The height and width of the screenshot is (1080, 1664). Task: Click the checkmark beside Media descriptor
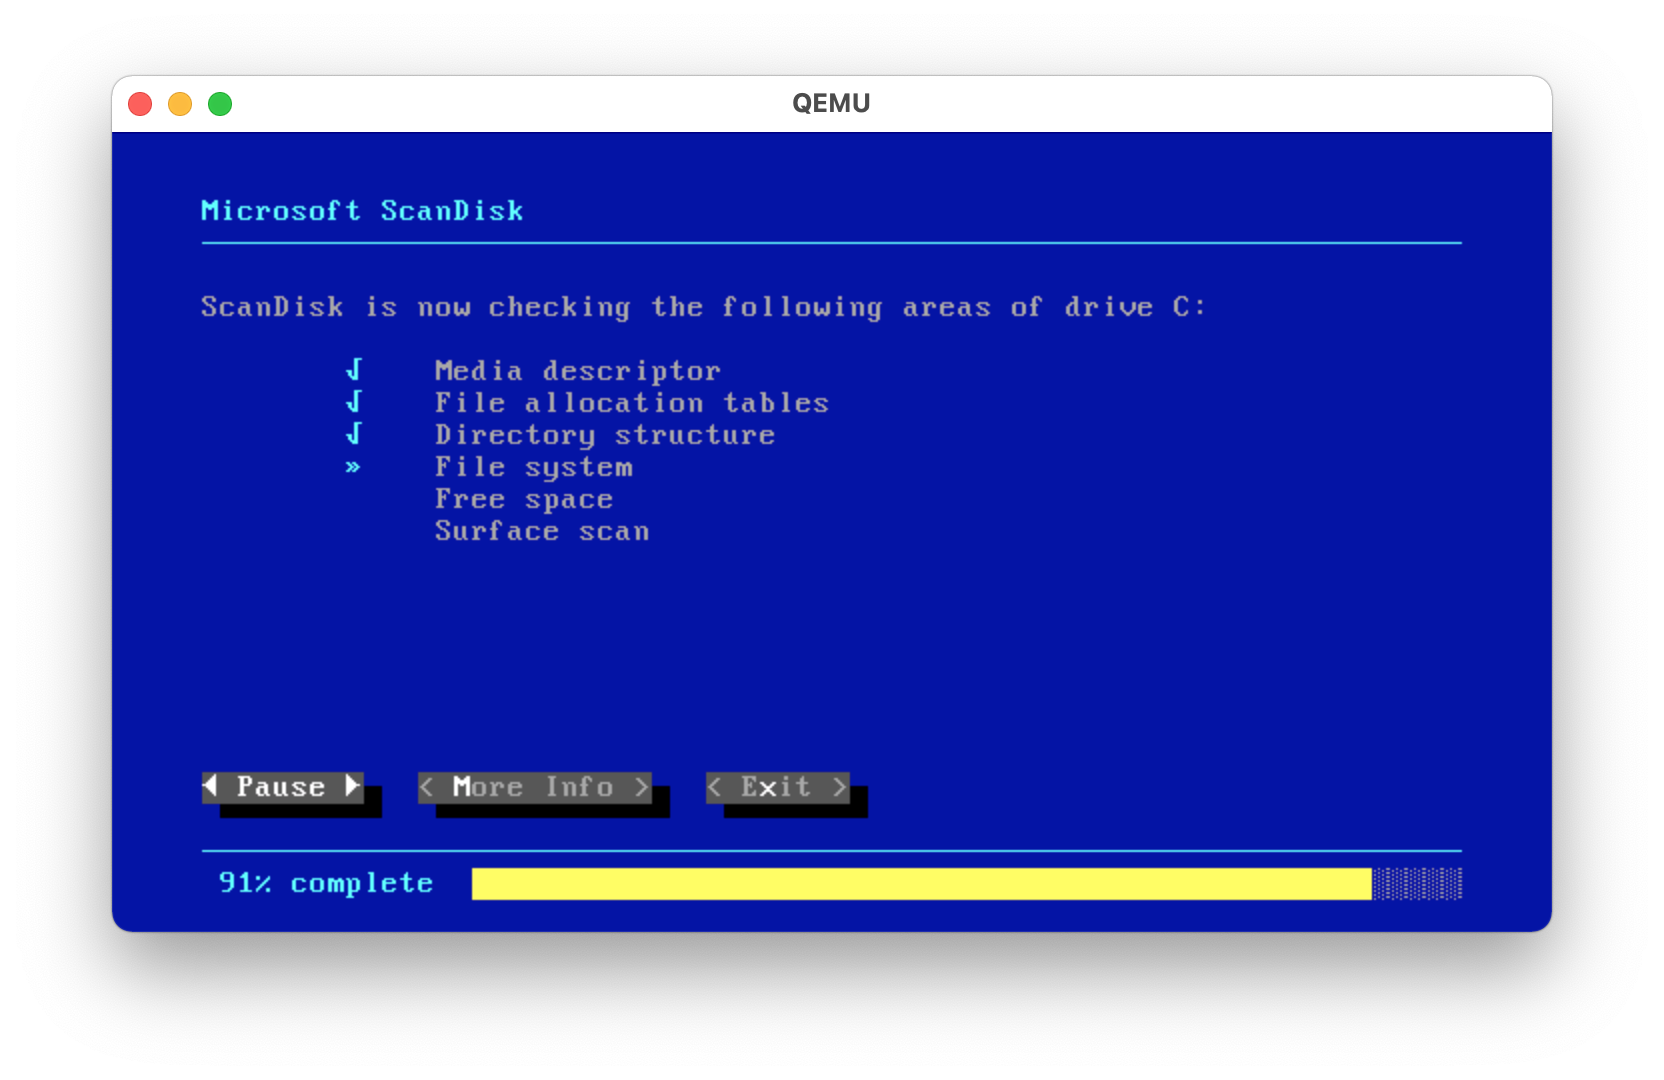point(354,371)
